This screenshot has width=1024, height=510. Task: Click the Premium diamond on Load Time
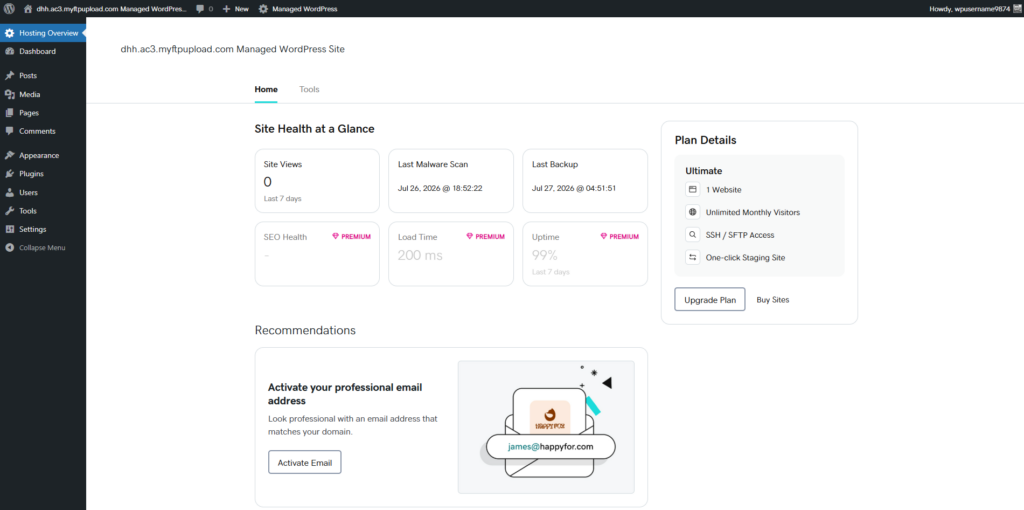tap(470, 236)
